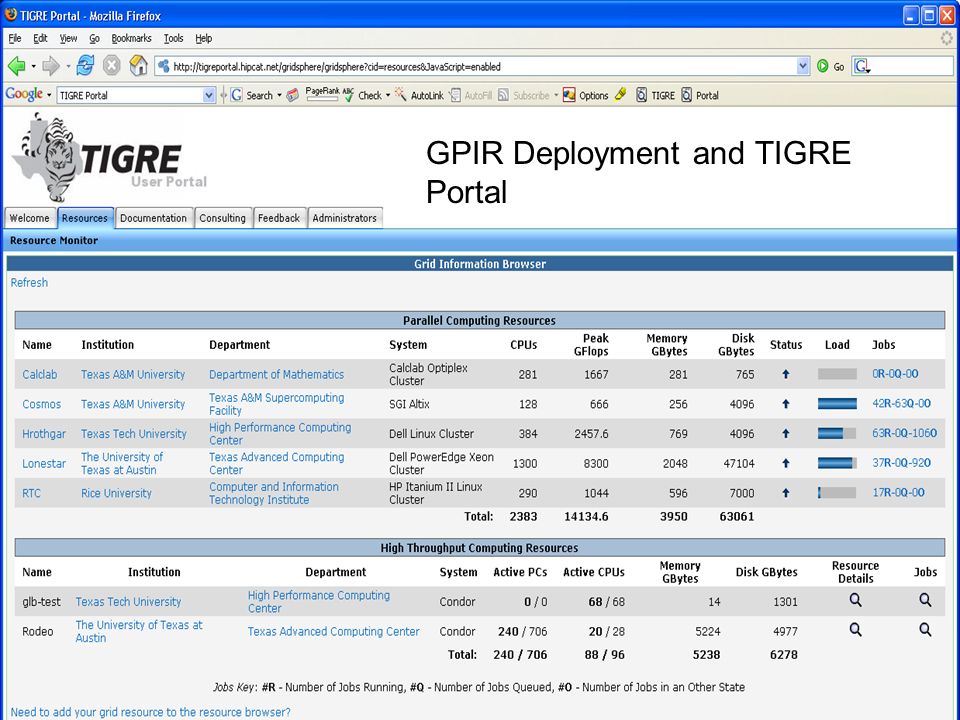Open the Edit menu

tap(40, 39)
